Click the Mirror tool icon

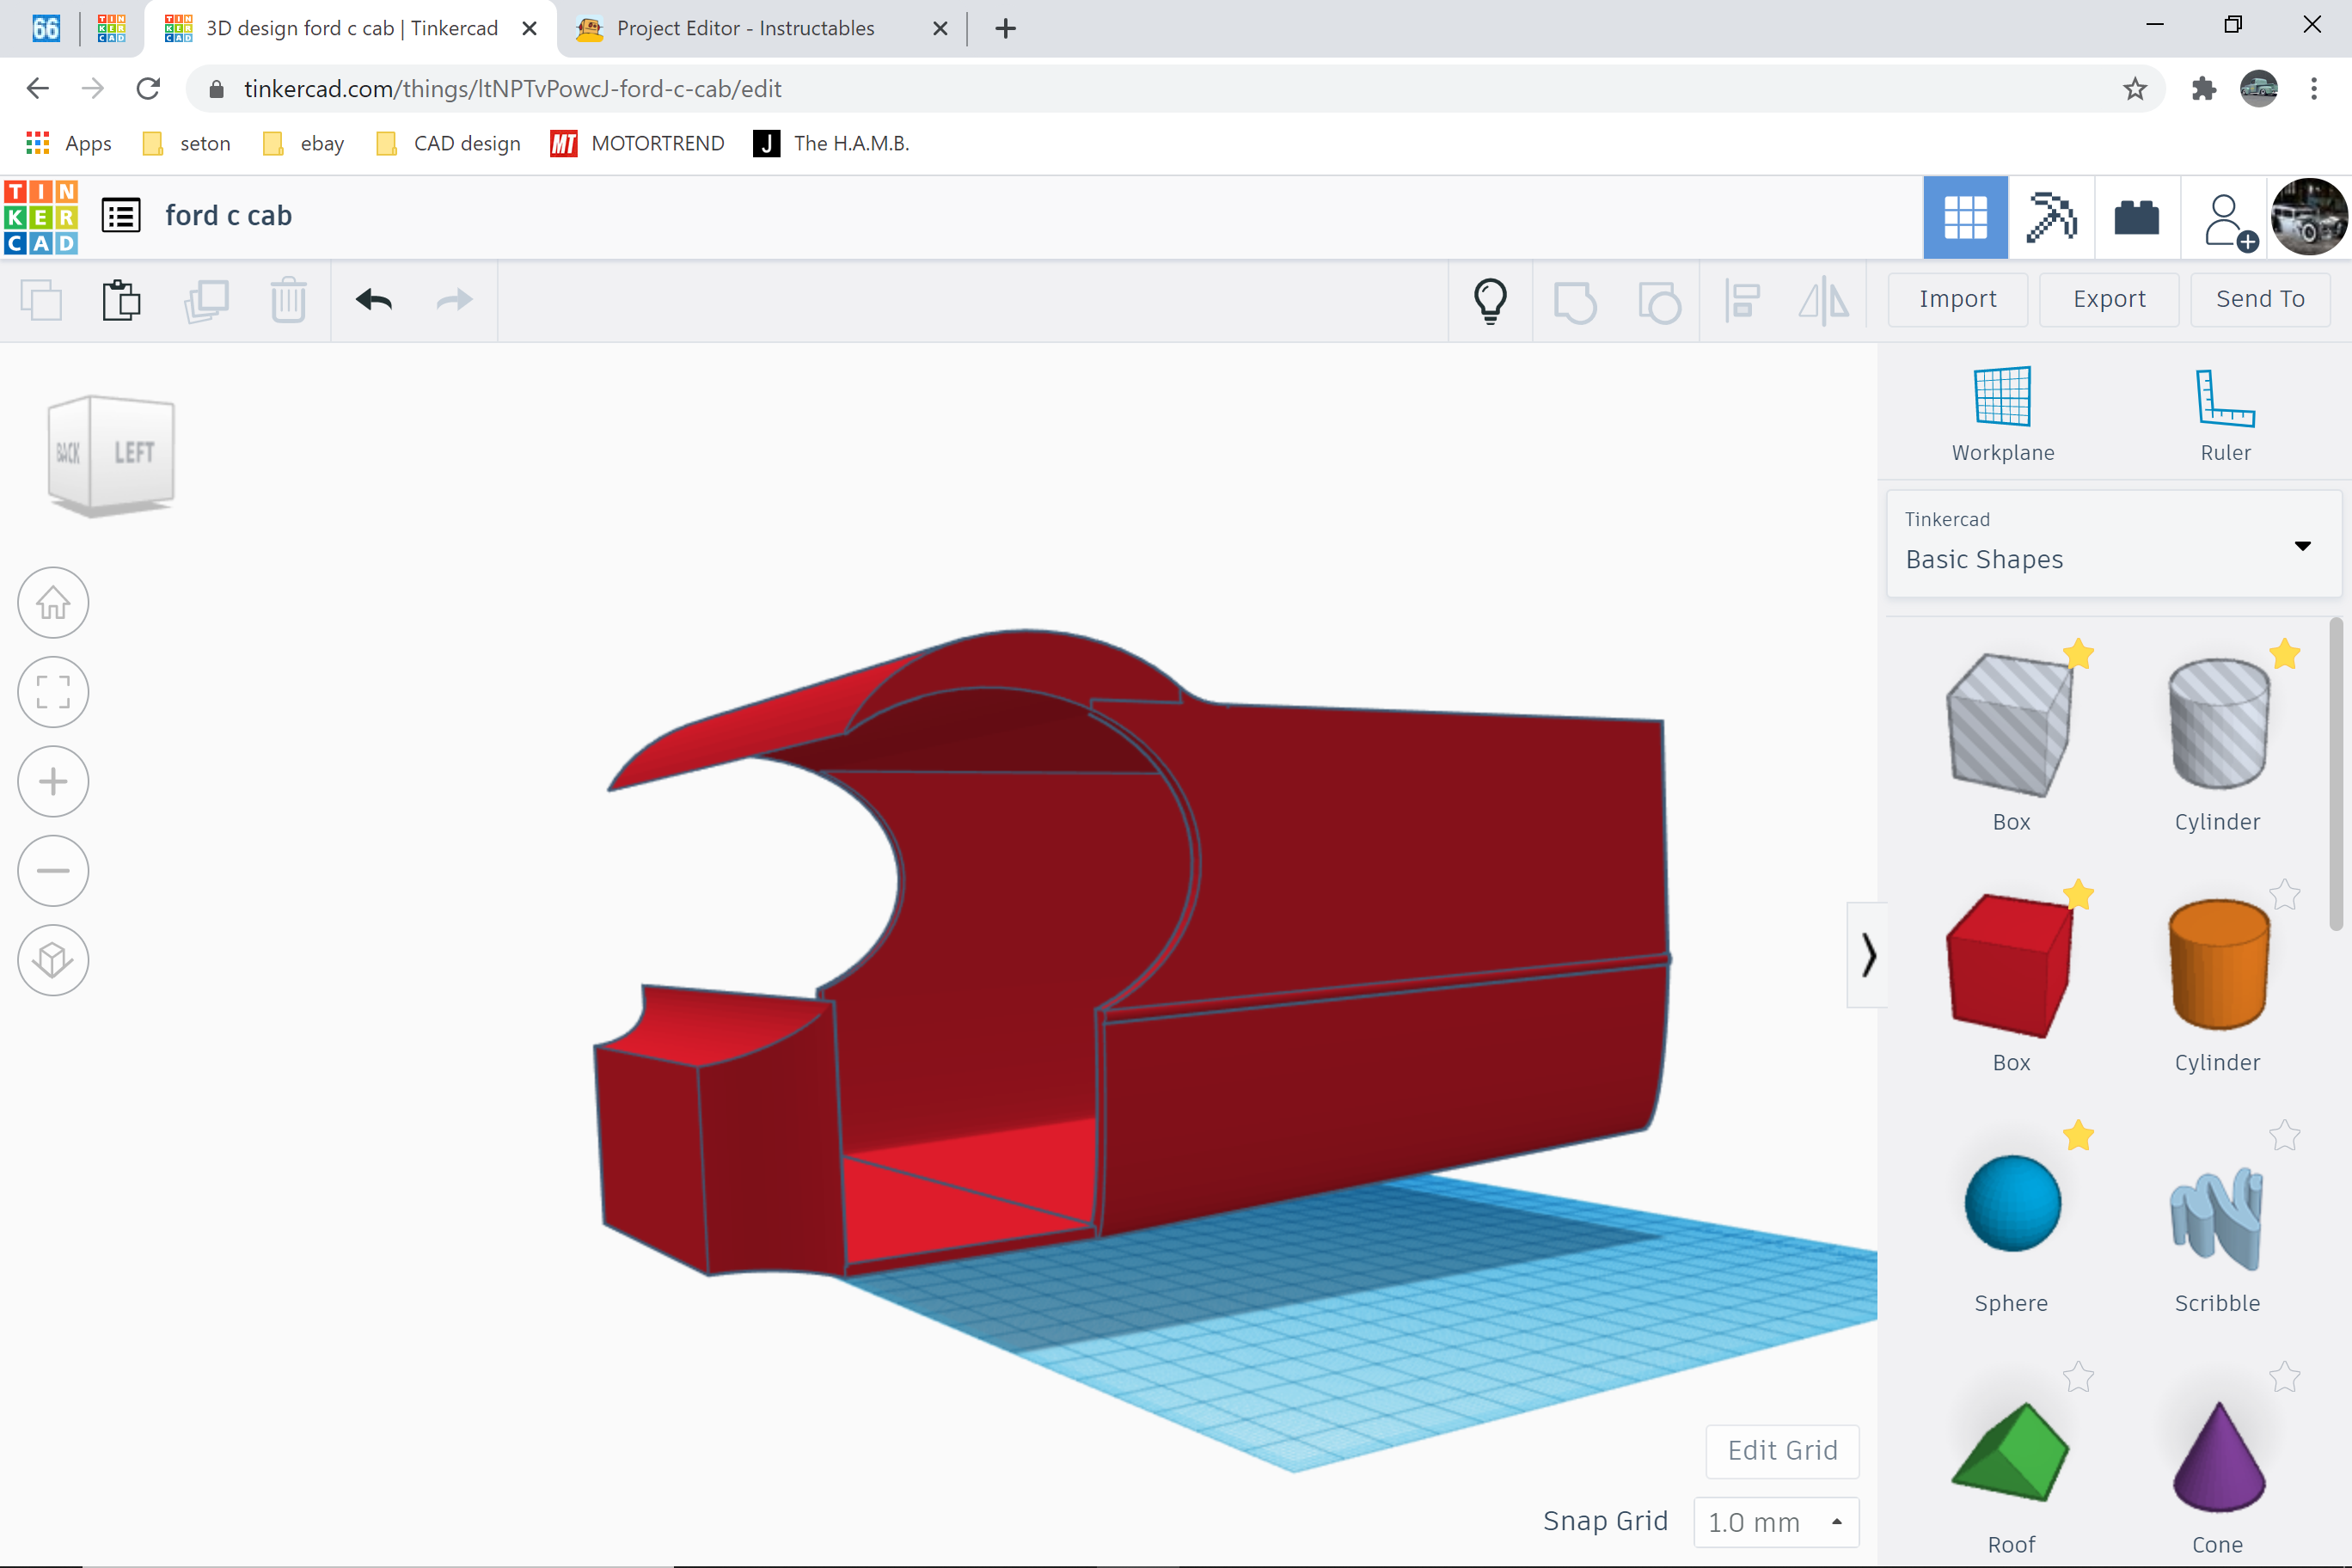[1824, 300]
